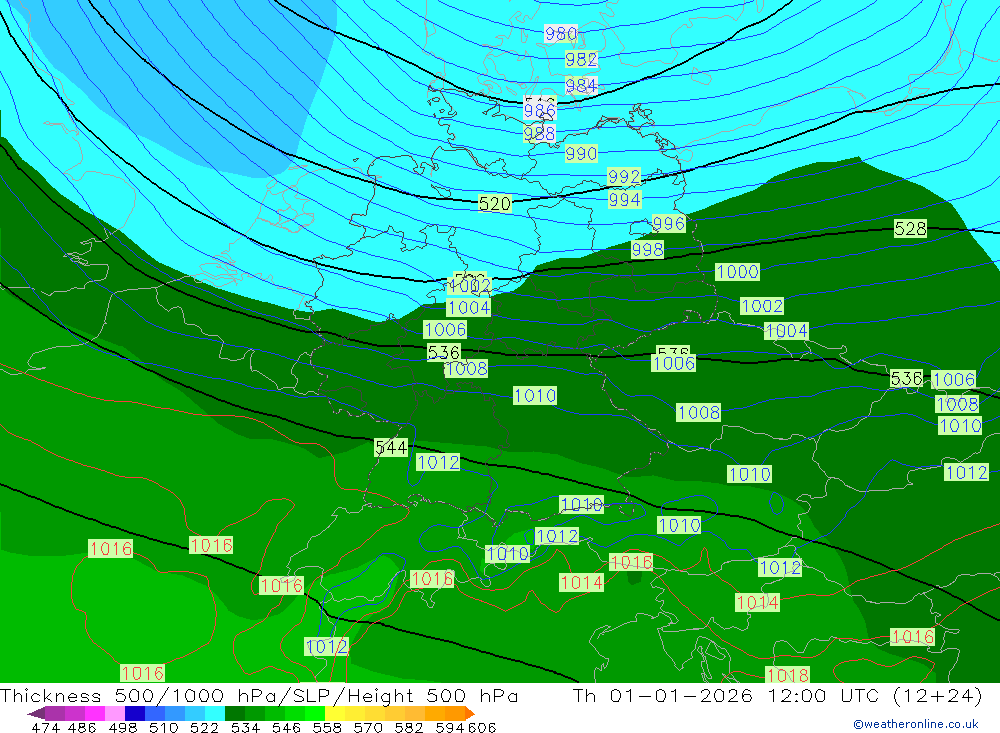The image size is (1000, 733).
Task: Click the purple left arrow of legend
Action: (x=36, y=713)
